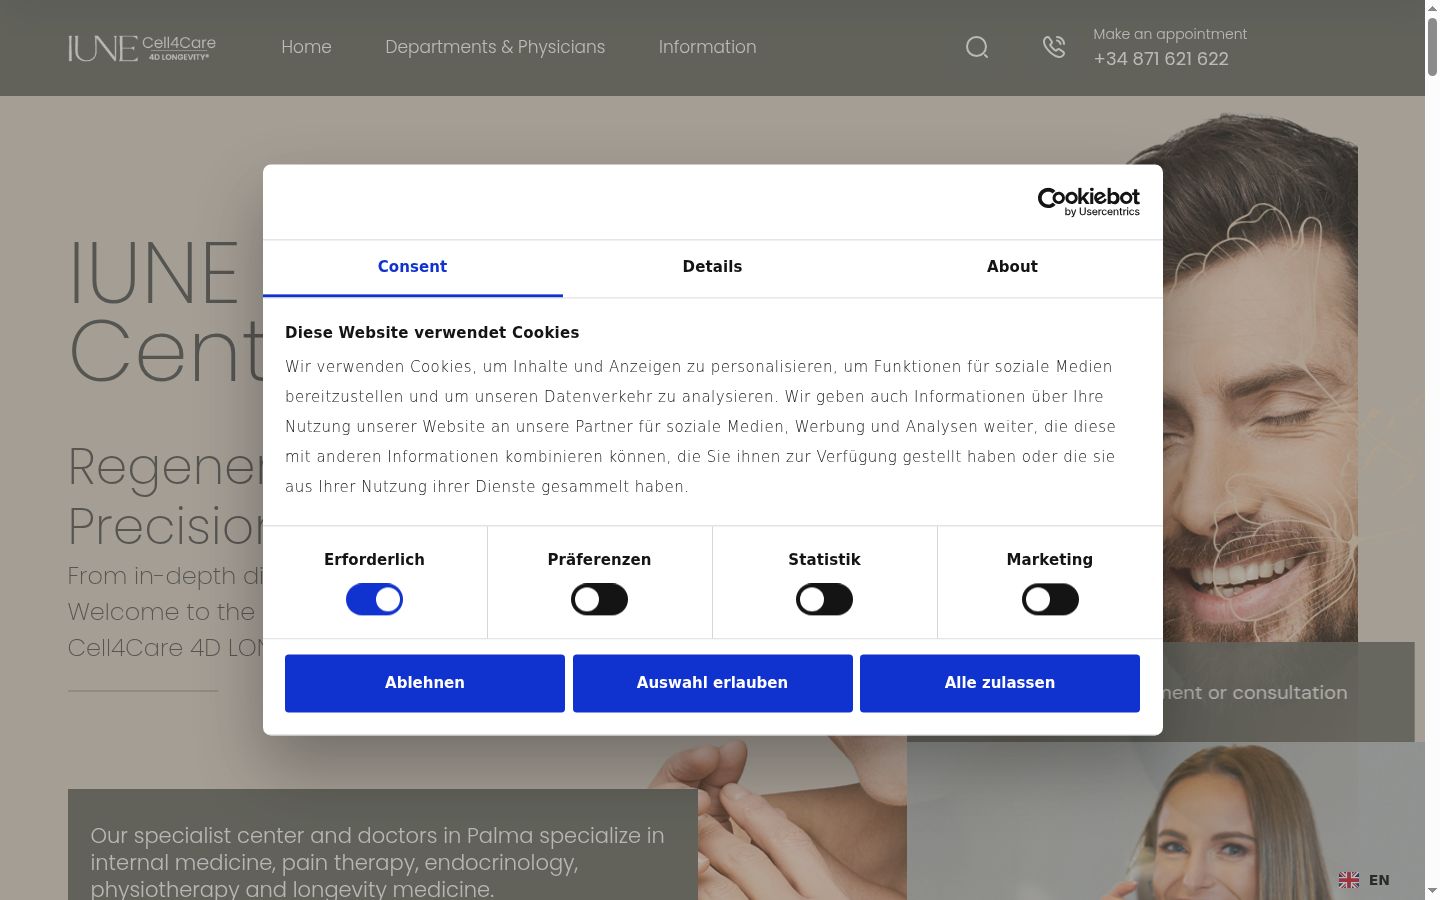Call the +34 871 621 622 number
Image resolution: width=1440 pixels, height=900 pixels.
click(x=1161, y=59)
